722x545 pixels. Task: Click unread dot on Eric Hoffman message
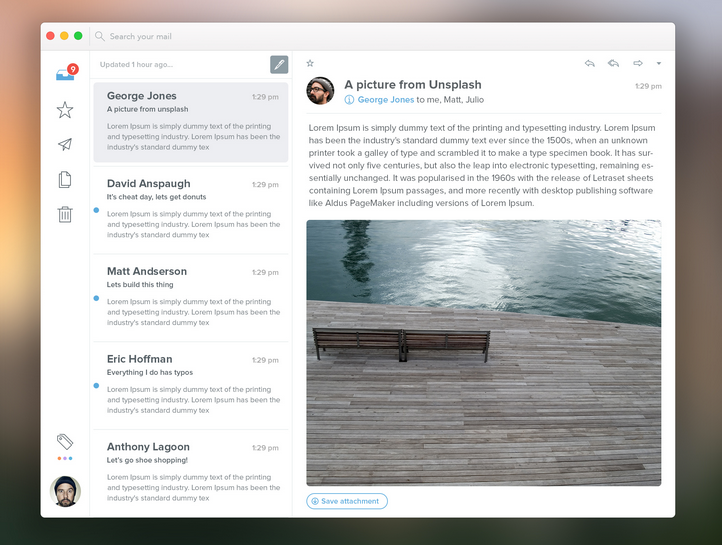pyautogui.click(x=96, y=386)
